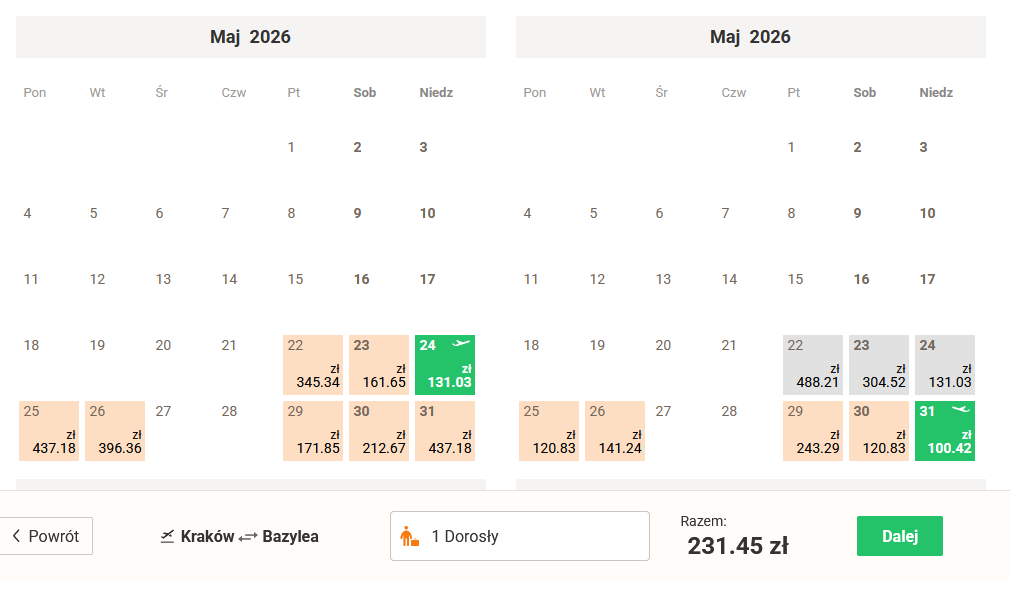Go back using the Powrót button
Image resolution: width=1010 pixels, height=590 pixels.
(x=47, y=536)
